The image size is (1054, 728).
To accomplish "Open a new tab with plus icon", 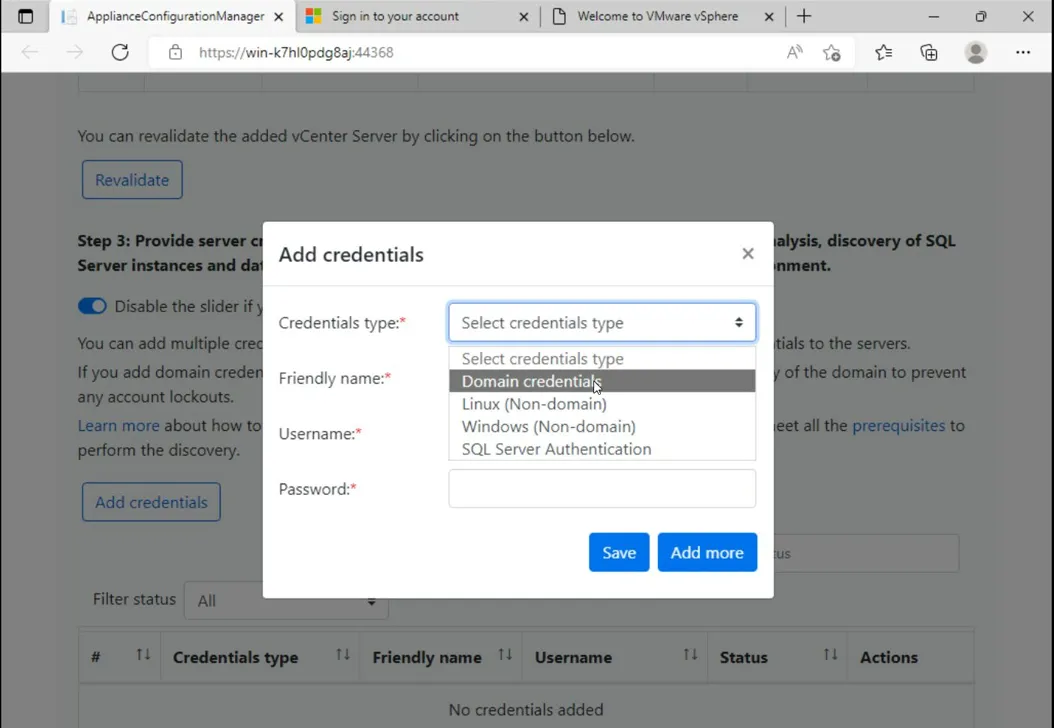I will click(804, 17).
